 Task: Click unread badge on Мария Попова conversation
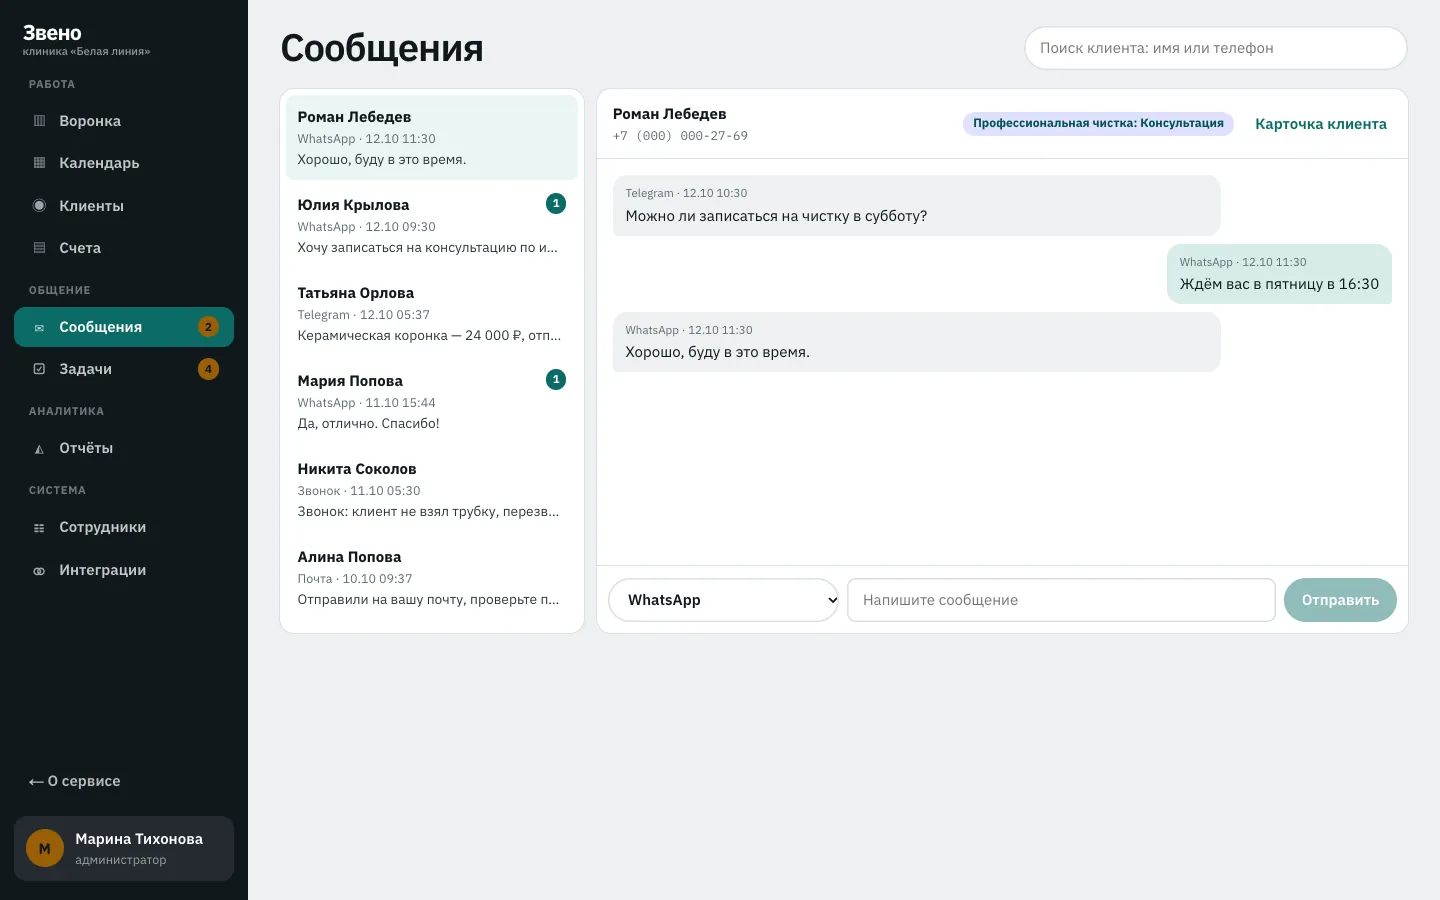click(x=556, y=380)
